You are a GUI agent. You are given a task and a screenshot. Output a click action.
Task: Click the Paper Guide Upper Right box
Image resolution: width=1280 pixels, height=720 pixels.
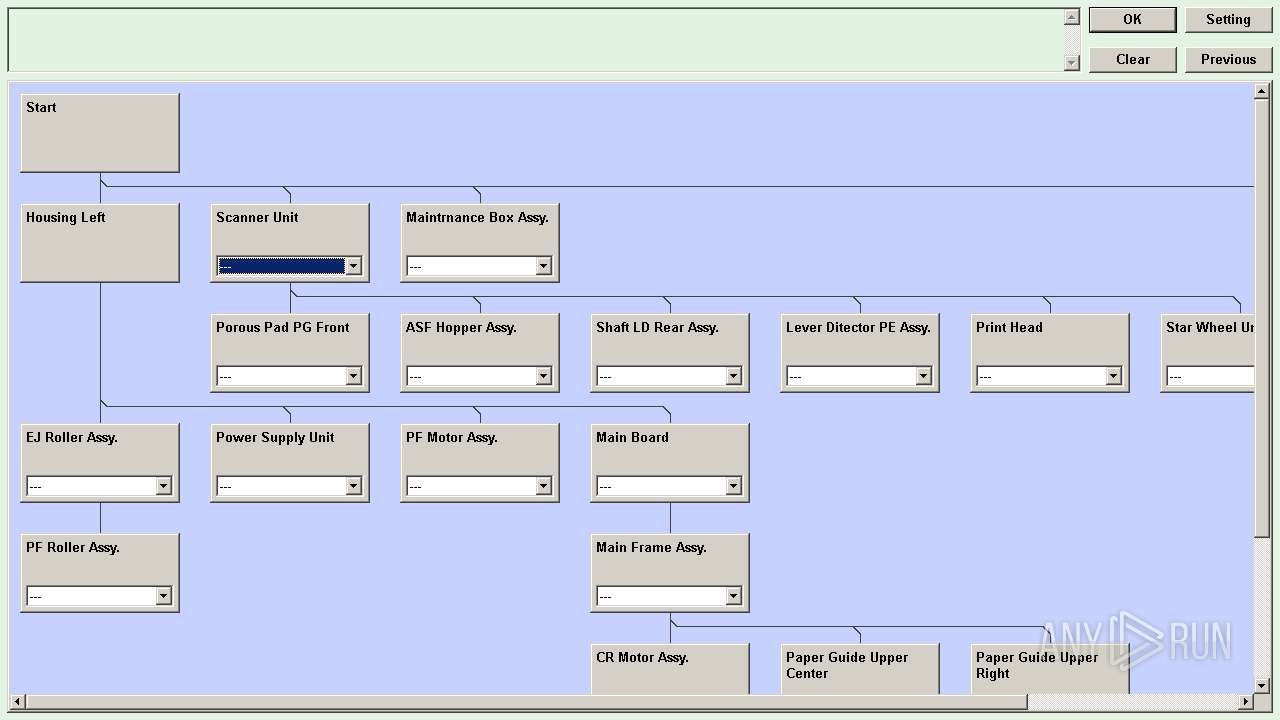(x=1050, y=669)
